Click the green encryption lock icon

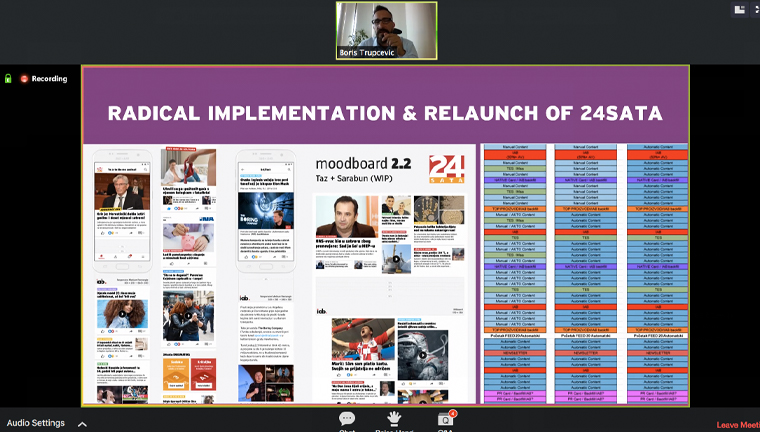pyautogui.click(x=8, y=79)
